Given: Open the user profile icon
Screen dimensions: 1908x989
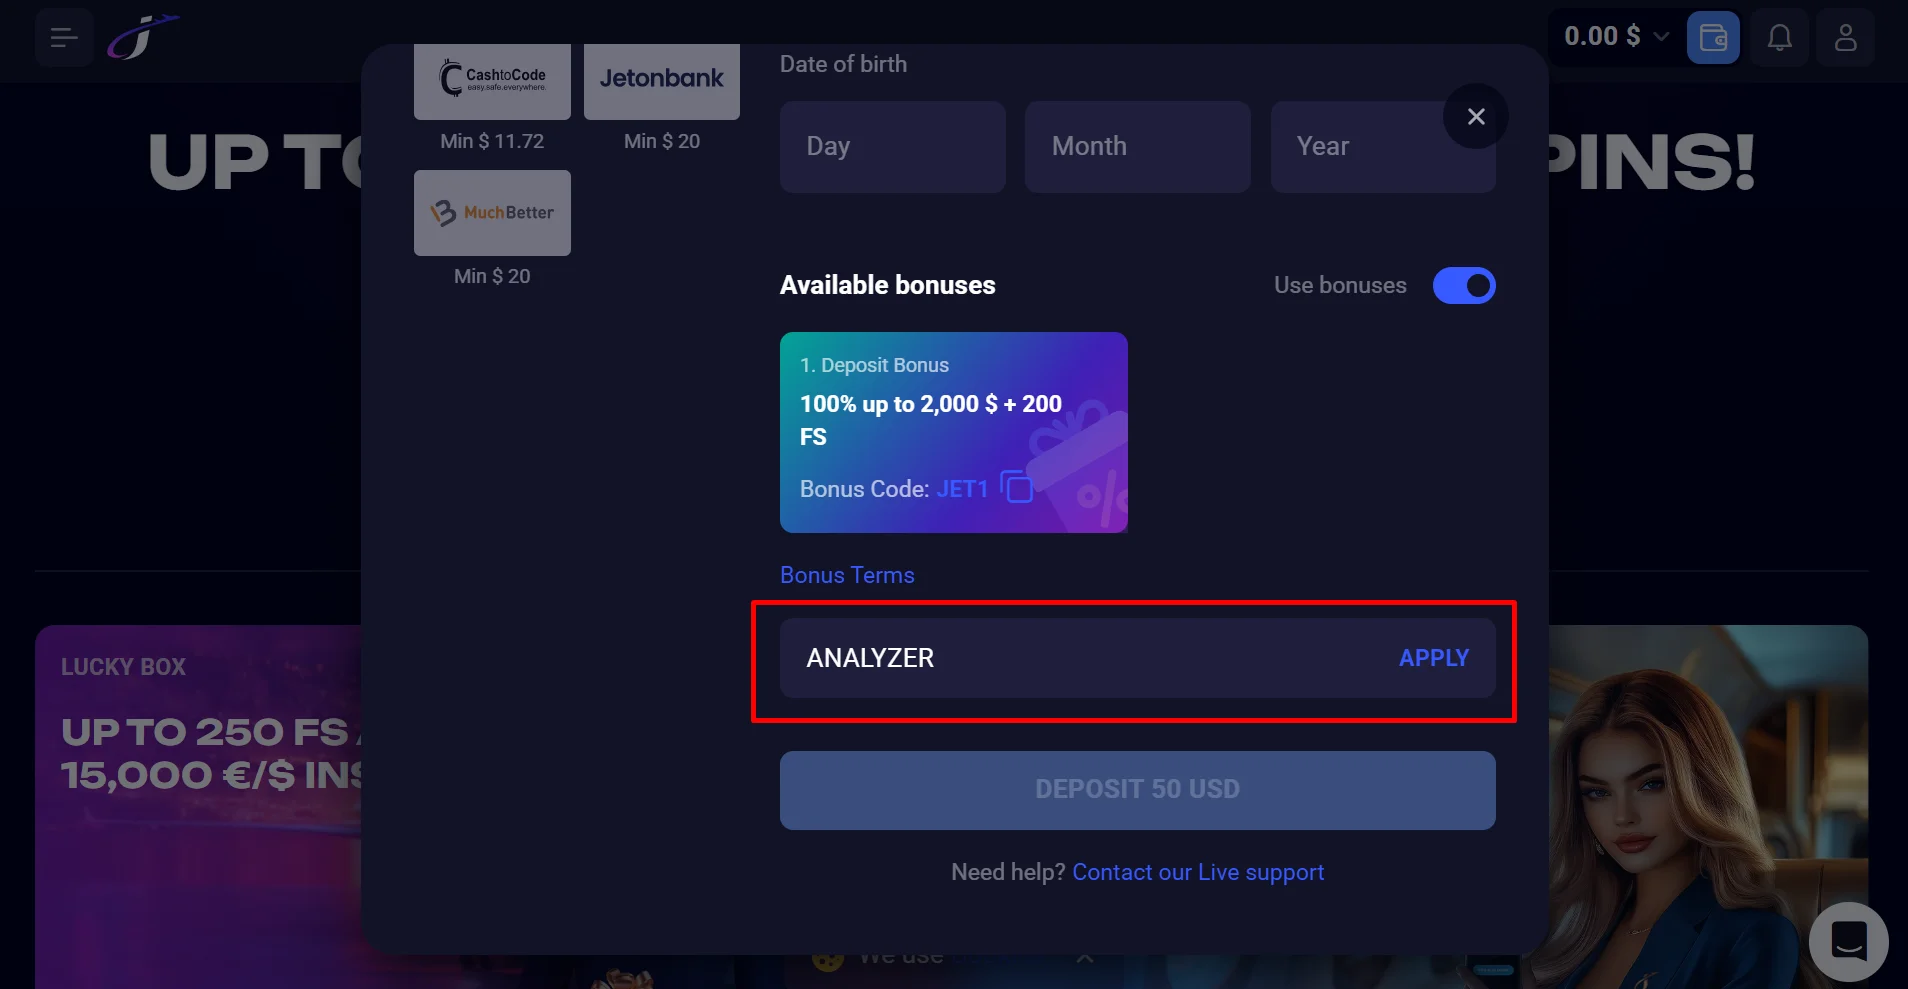Looking at the screenshot, I should click(1845, 38).
